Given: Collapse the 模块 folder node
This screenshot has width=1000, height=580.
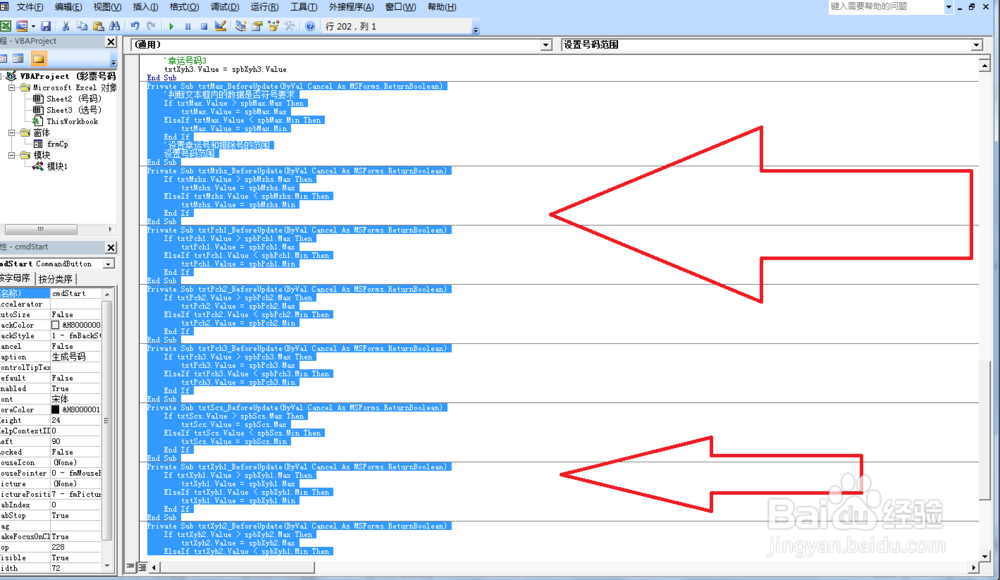Looking at the screenshot, I should (11, 155).
